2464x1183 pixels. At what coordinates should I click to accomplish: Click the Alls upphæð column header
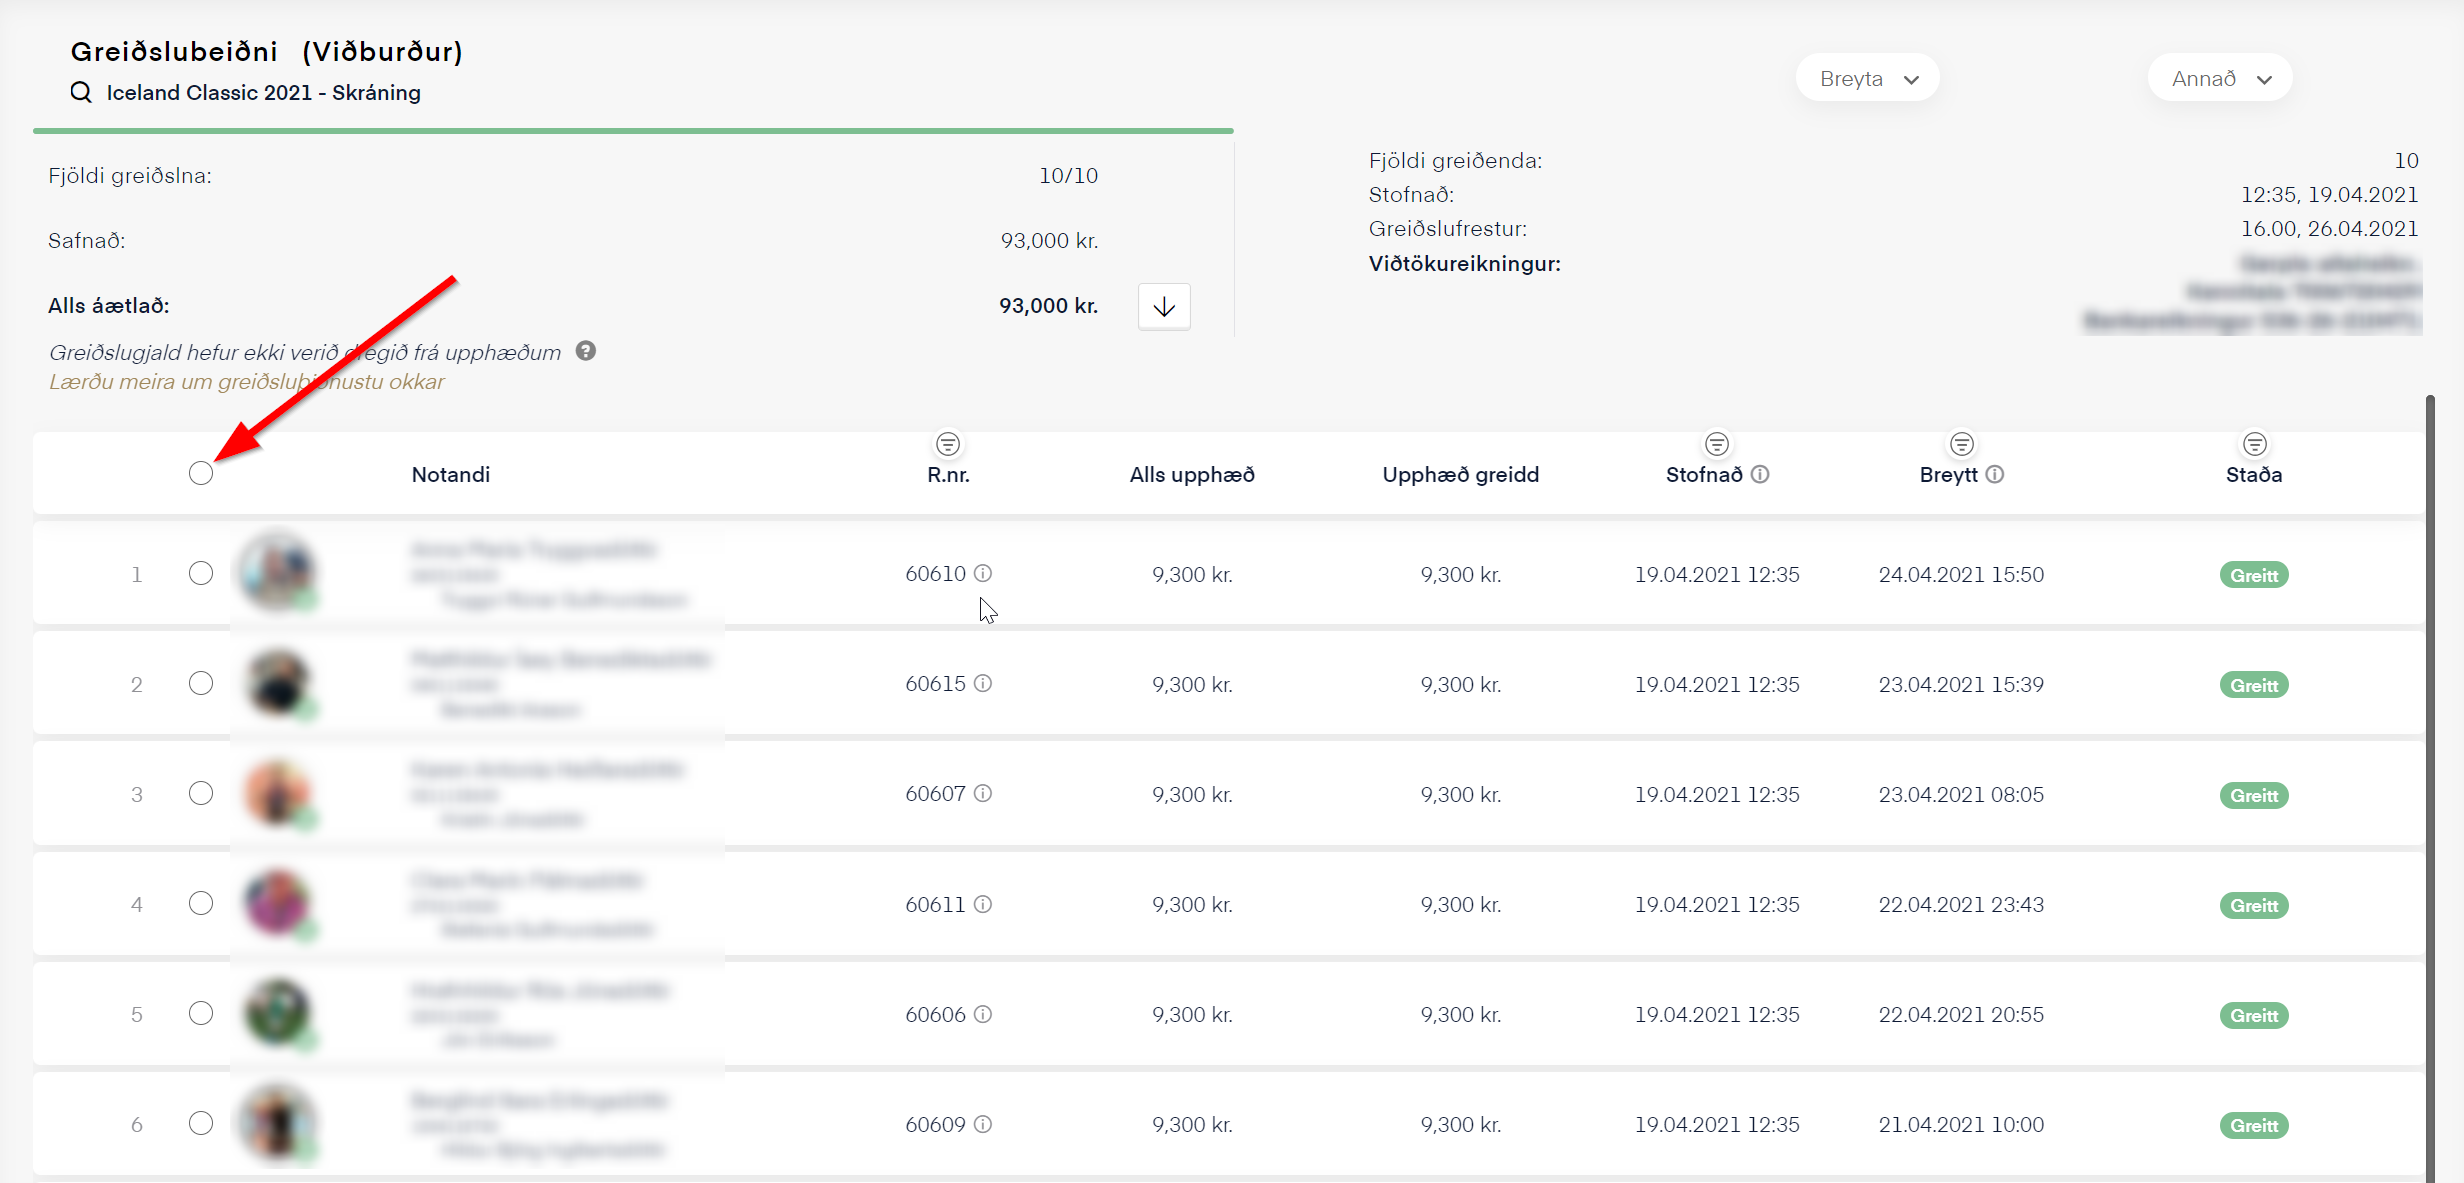1191,474
